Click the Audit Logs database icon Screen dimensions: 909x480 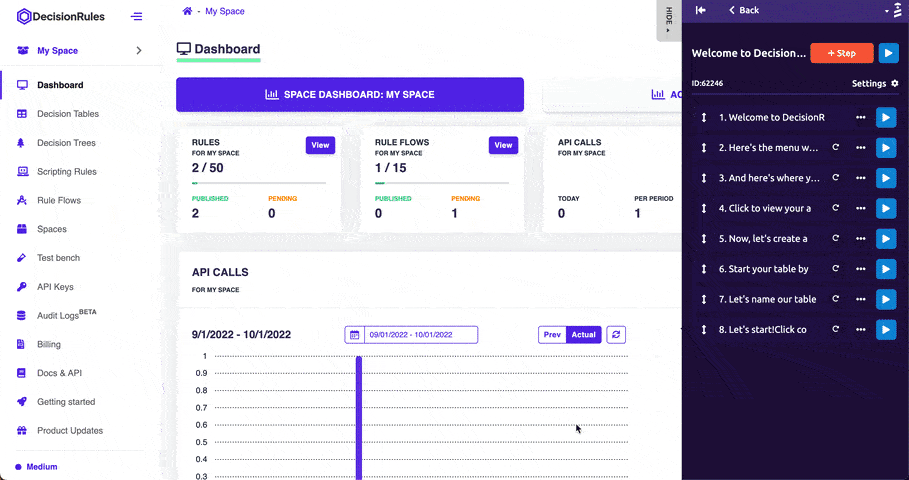pyautogui.click(x=21, y=315)
